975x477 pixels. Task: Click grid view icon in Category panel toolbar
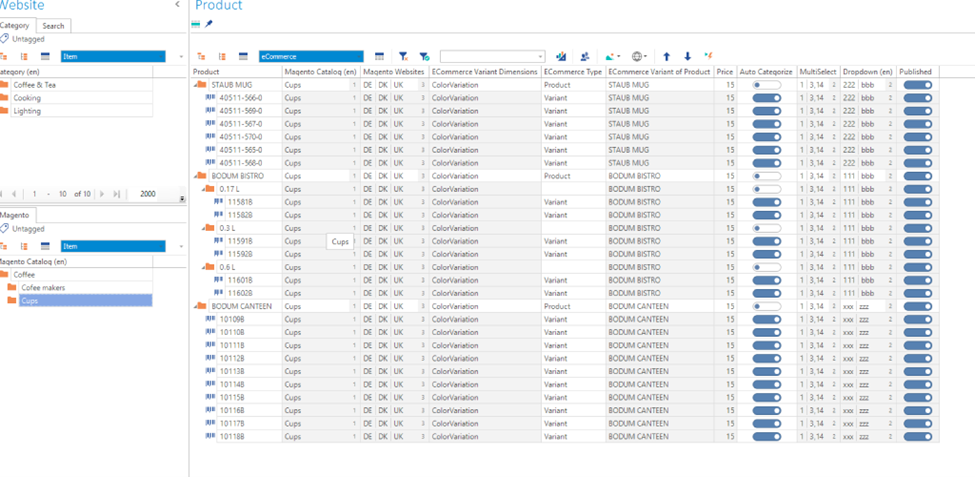click(x=45, y=56)
